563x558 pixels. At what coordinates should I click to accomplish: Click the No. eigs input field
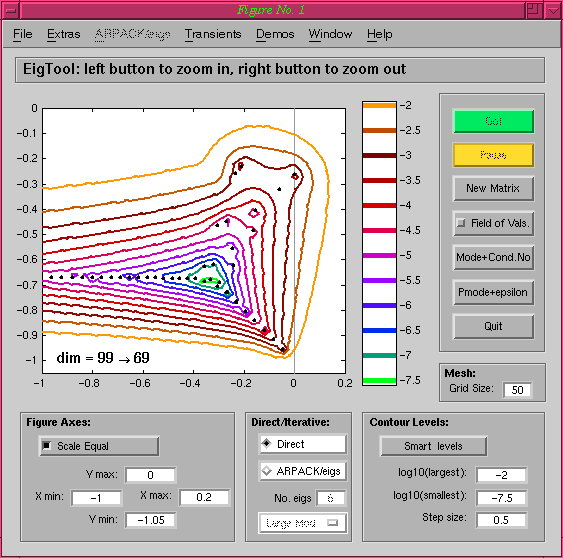[330, 498]
